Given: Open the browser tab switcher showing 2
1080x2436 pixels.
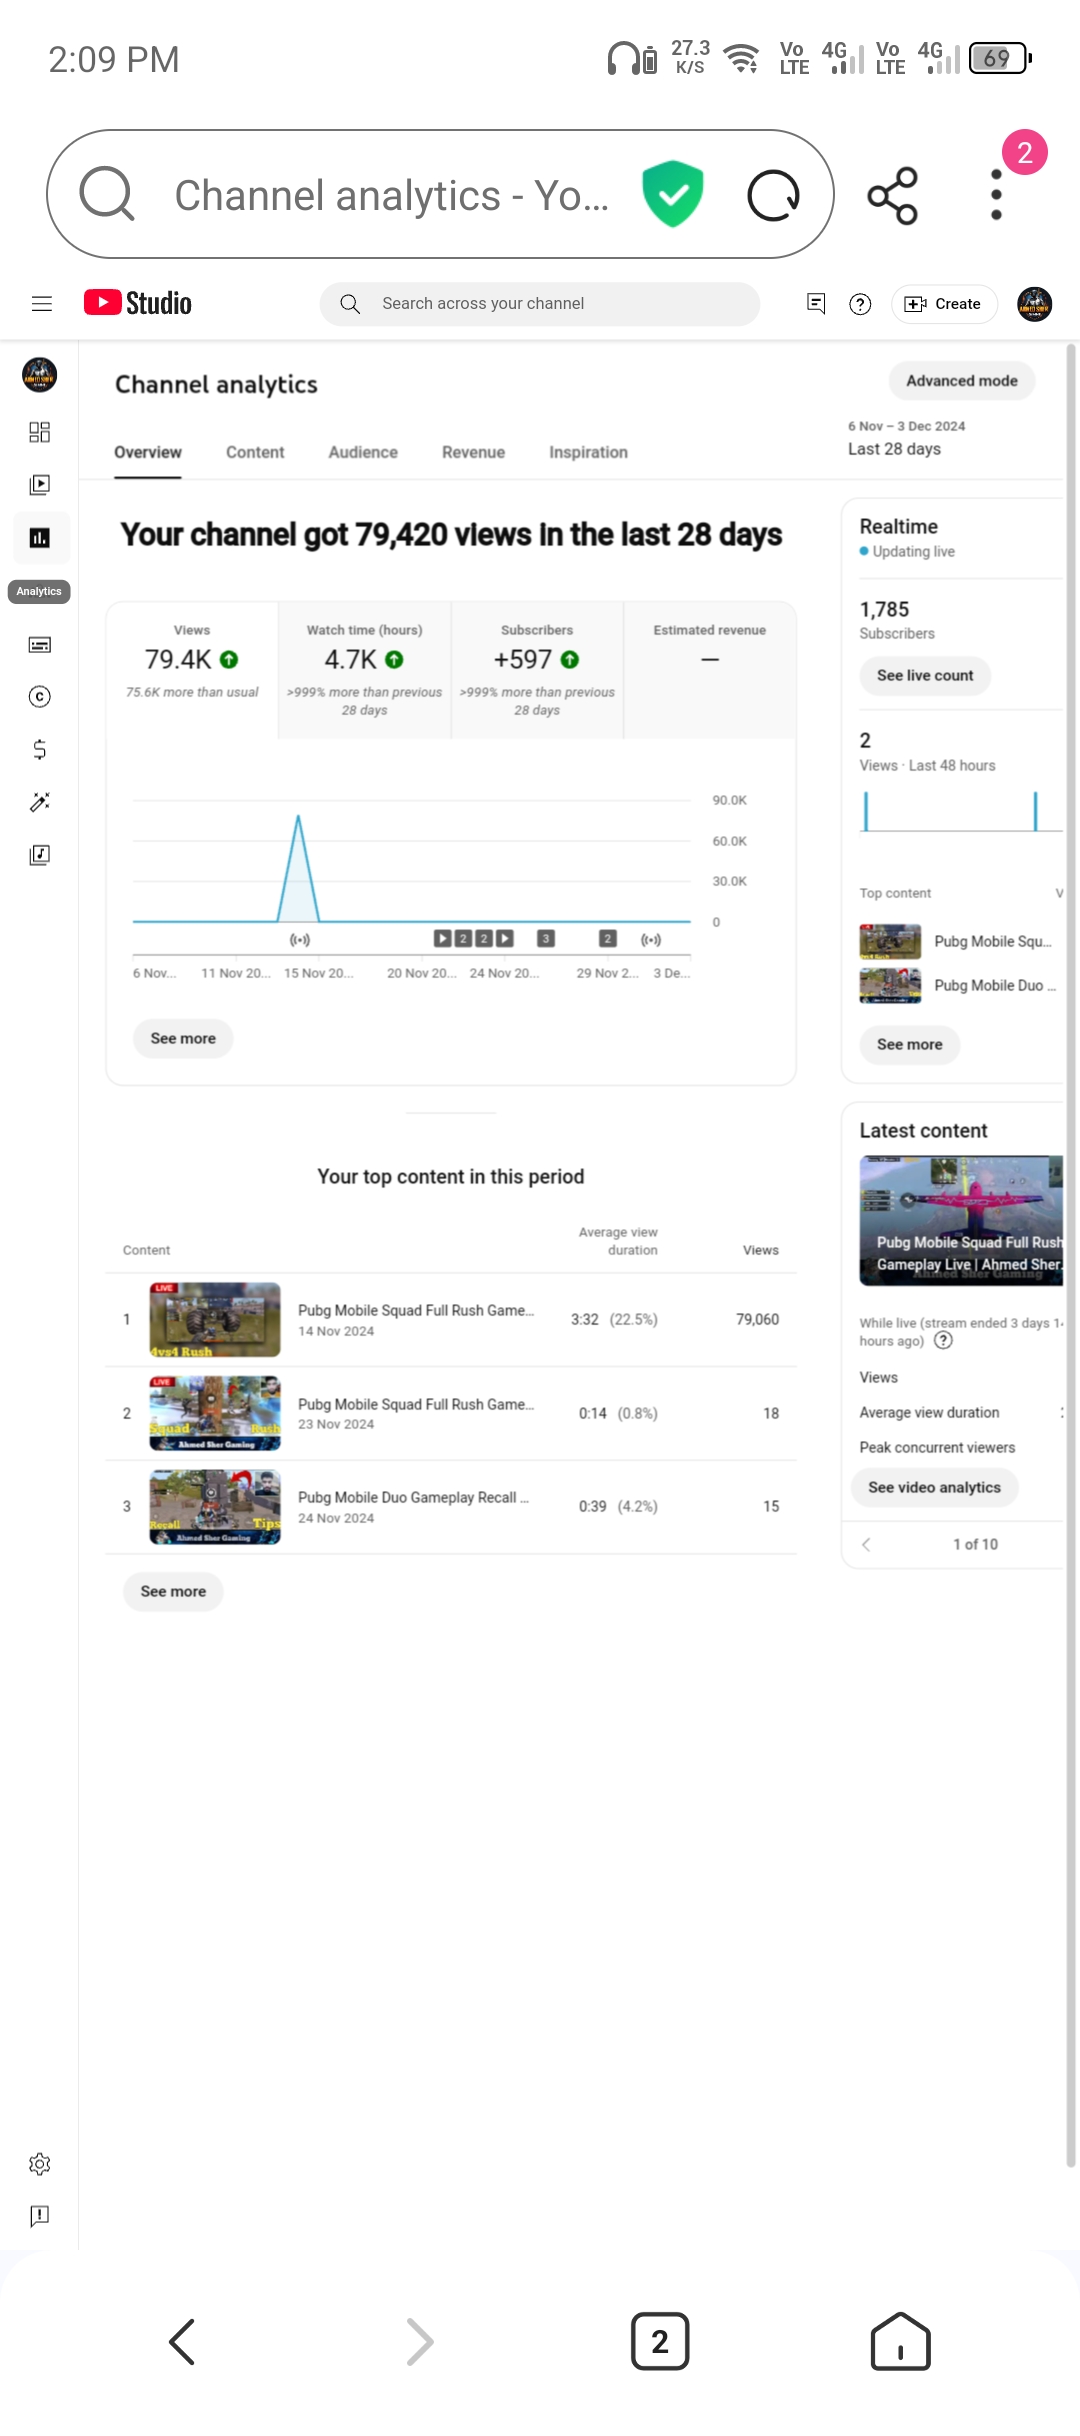Looking at the screenshot, I should tap(660, 2341).
